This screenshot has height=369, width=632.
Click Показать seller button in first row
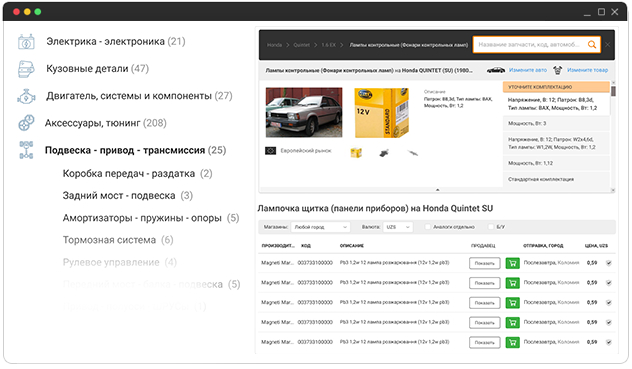coord(484,263)
